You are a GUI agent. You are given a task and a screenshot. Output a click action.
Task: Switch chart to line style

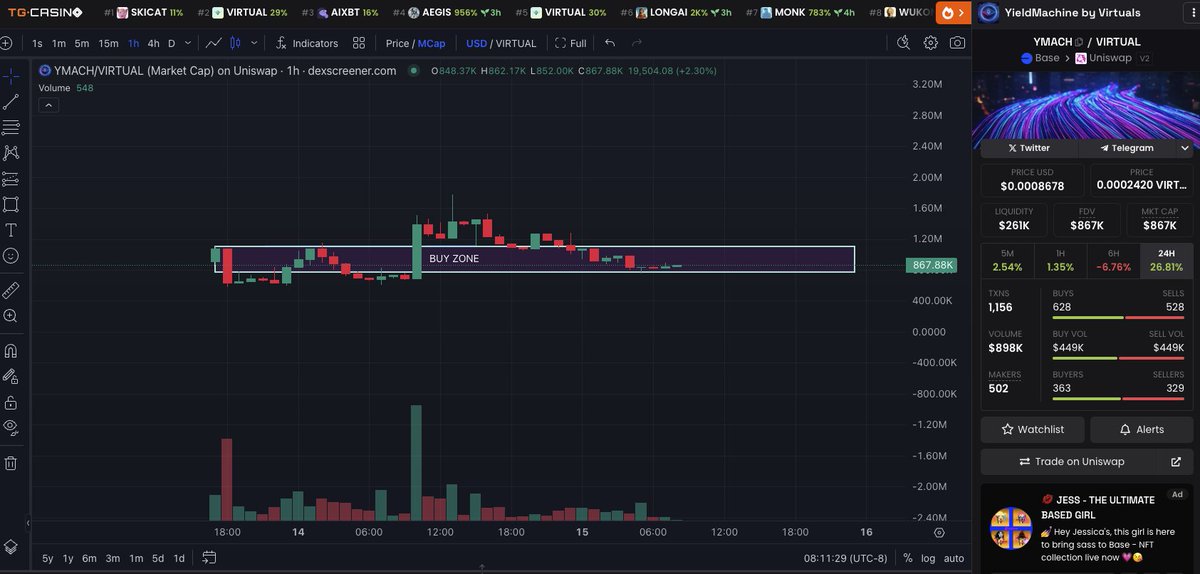[214, 43]
